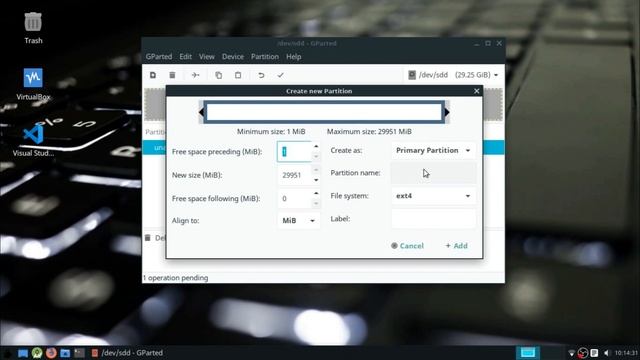This screenshot has width=640, height=360.
Task: Decrease the New size value
Action: point(316,180)
